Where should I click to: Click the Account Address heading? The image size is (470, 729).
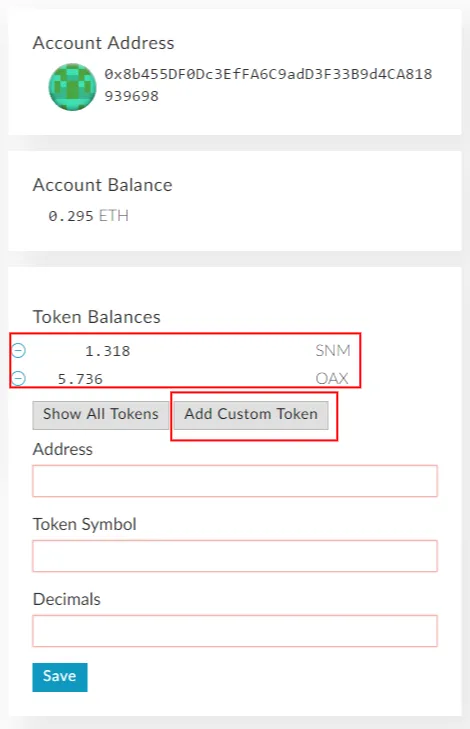[103, 43]
